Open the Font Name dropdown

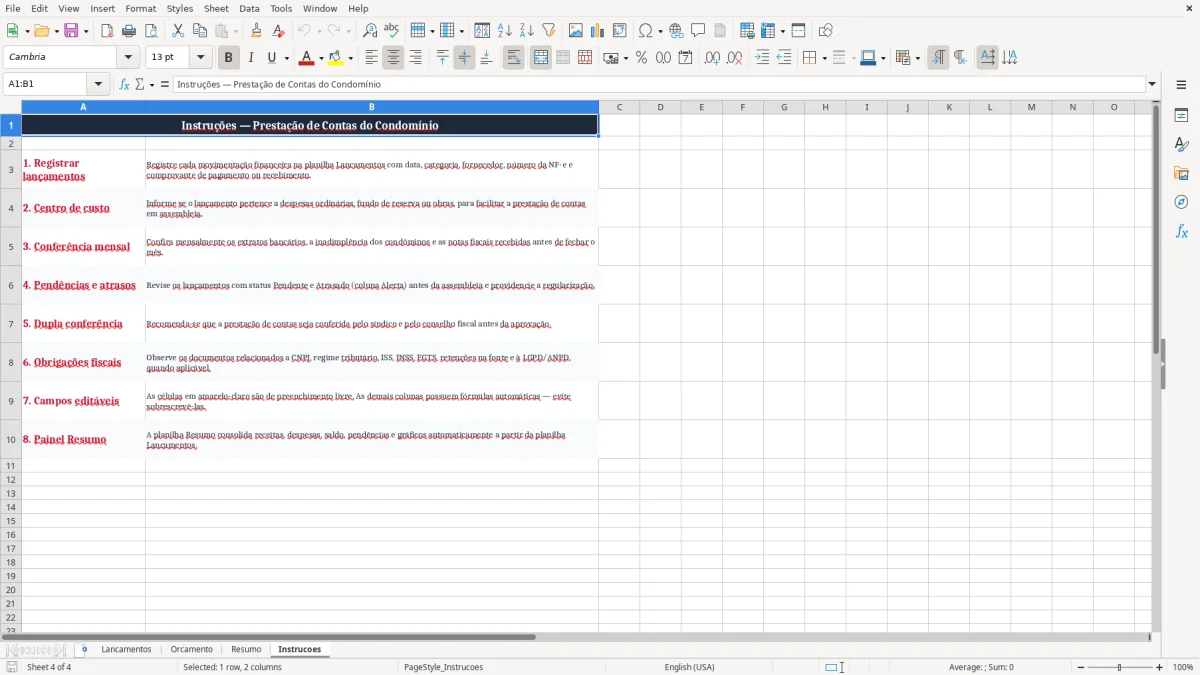pos(128,58)
